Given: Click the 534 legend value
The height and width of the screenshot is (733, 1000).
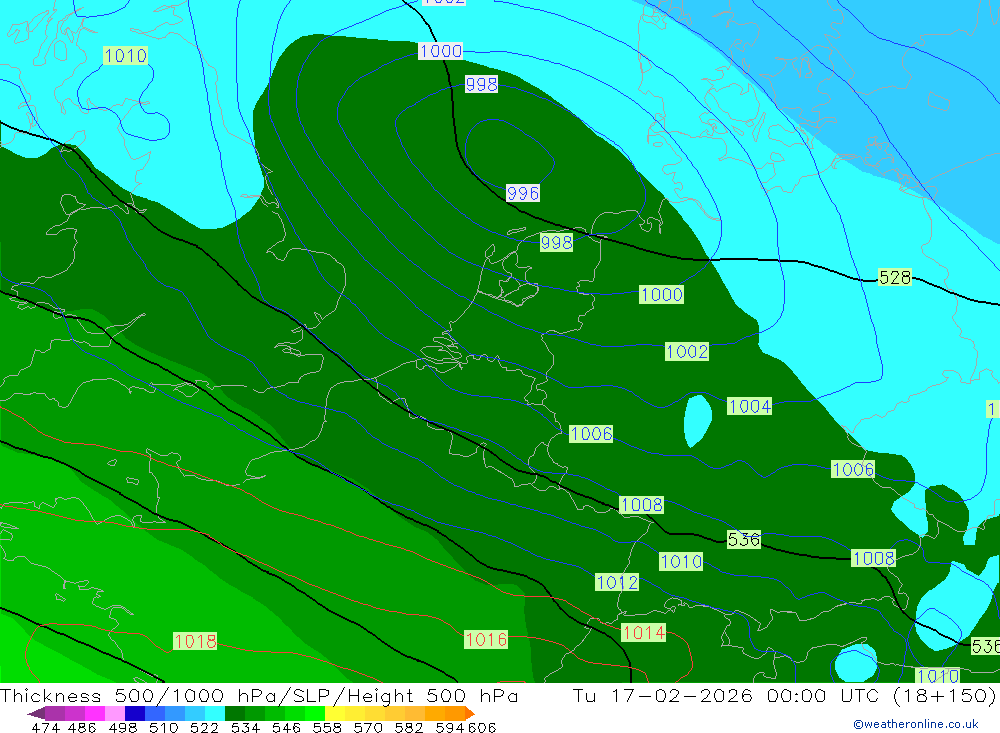Looking at the screenshot, I should [x=246, y=728].
